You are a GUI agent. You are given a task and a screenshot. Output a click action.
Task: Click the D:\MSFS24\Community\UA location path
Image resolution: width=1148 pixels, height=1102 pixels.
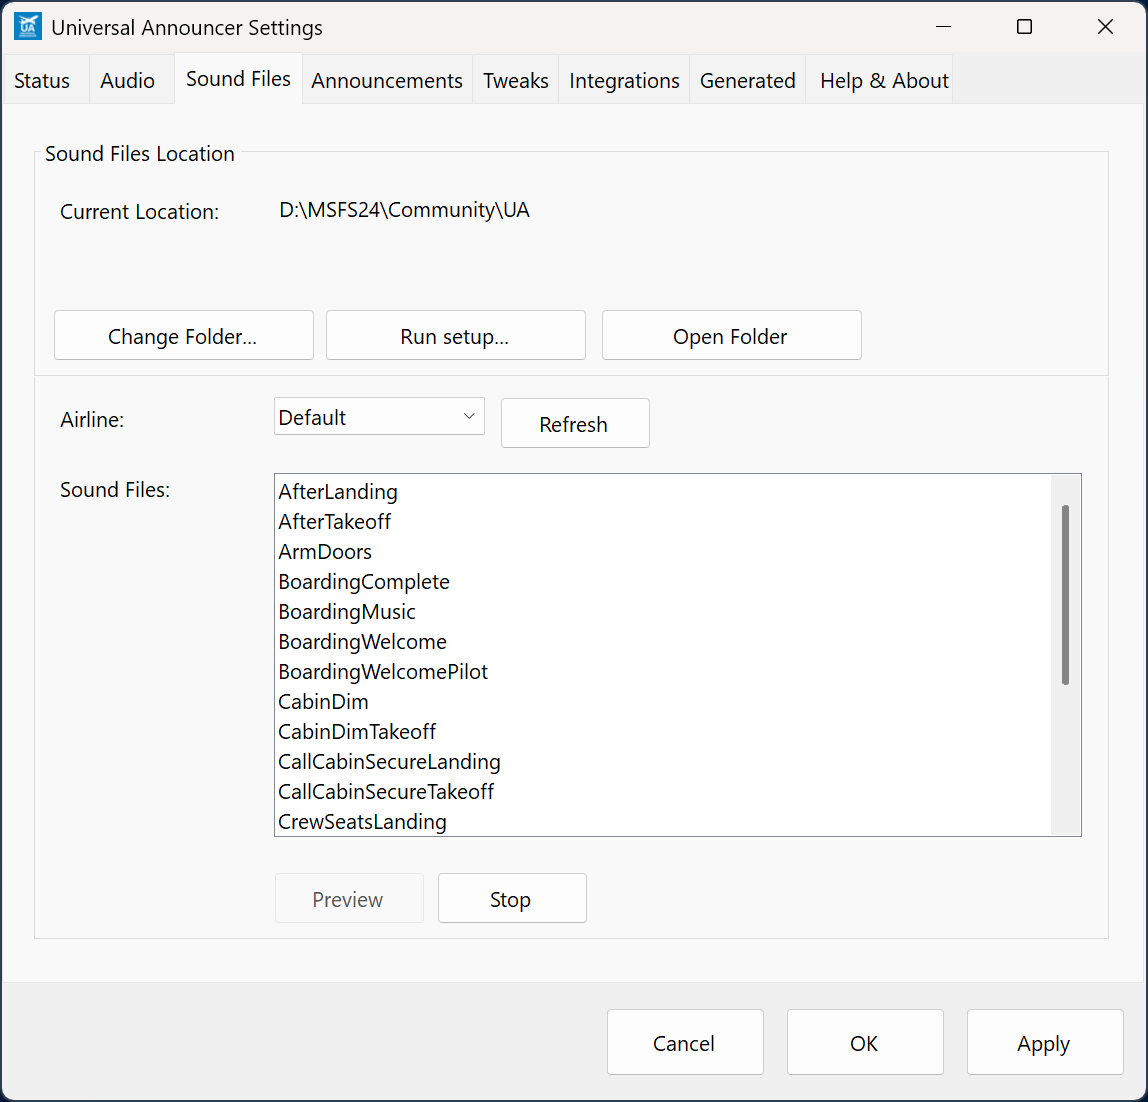pos(404,210)
